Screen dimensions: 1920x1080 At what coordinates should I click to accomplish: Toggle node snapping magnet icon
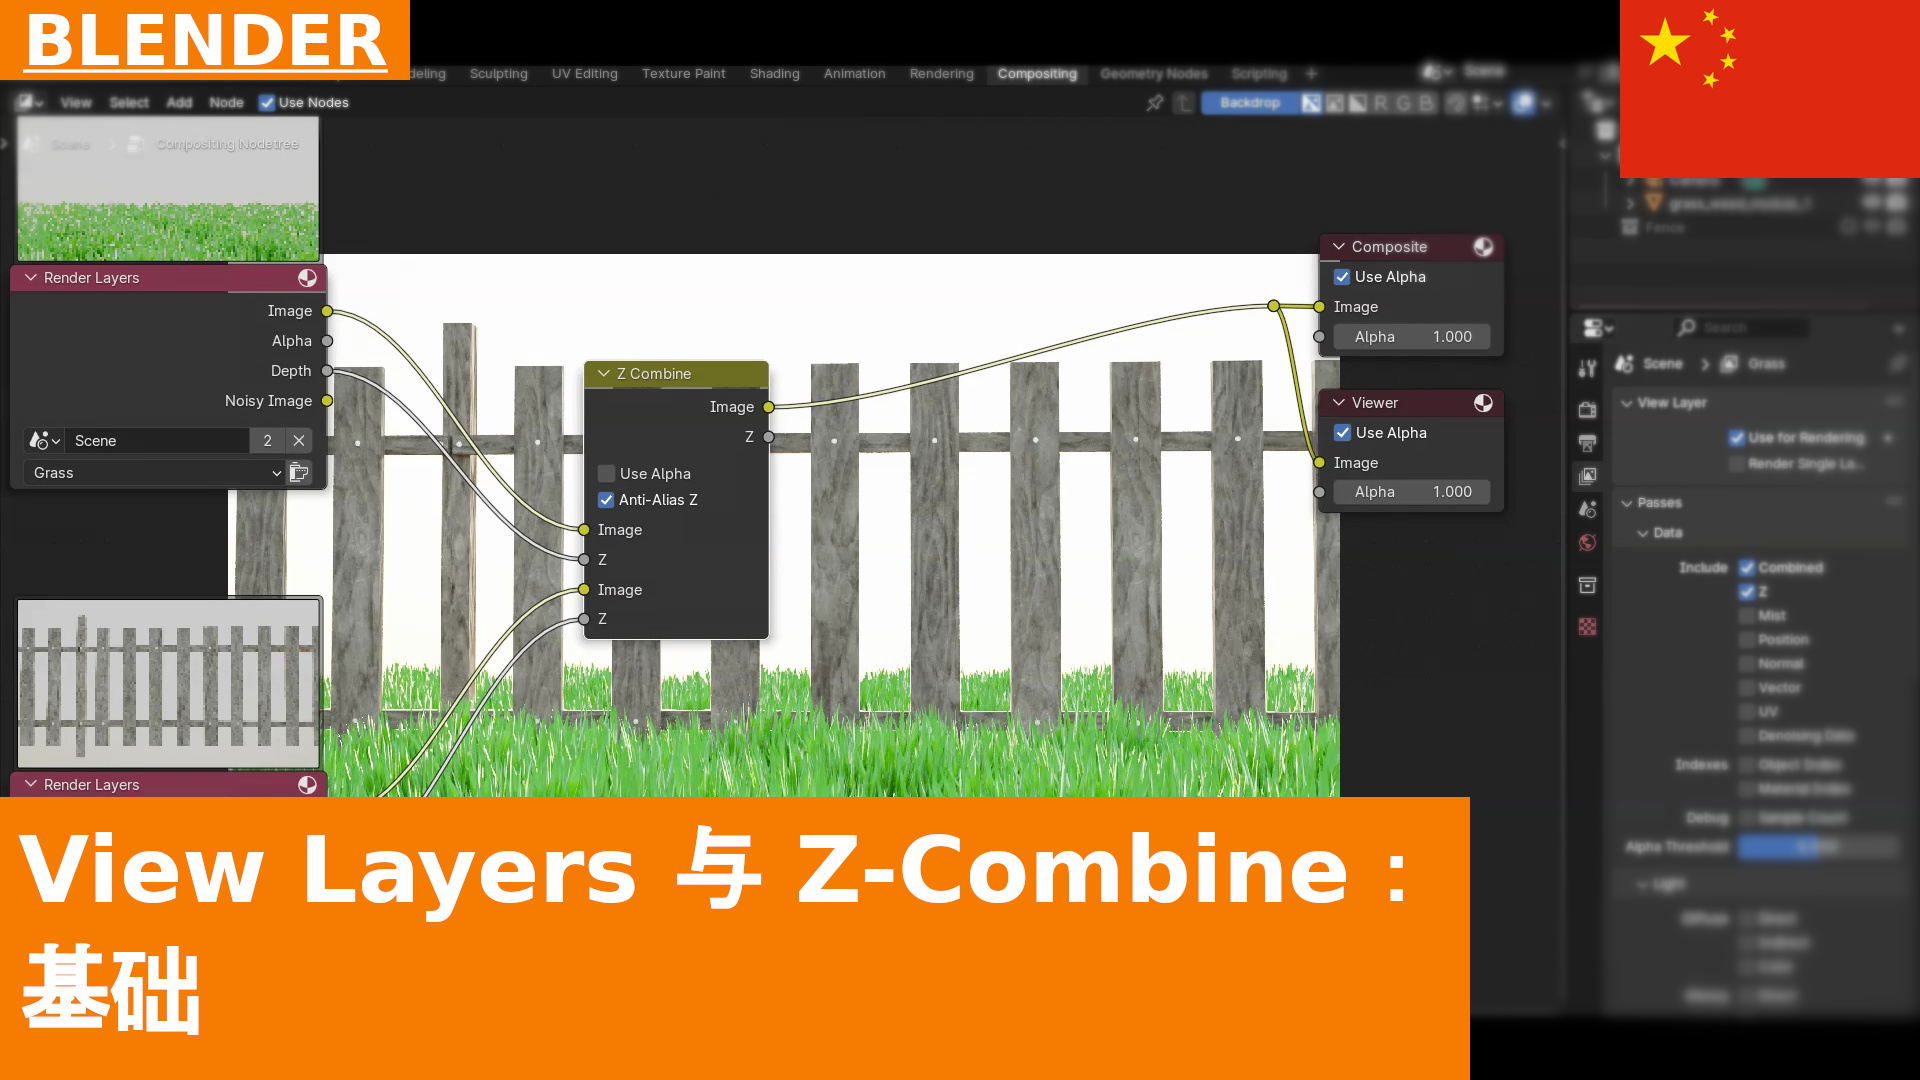[x=1457, y=103]
